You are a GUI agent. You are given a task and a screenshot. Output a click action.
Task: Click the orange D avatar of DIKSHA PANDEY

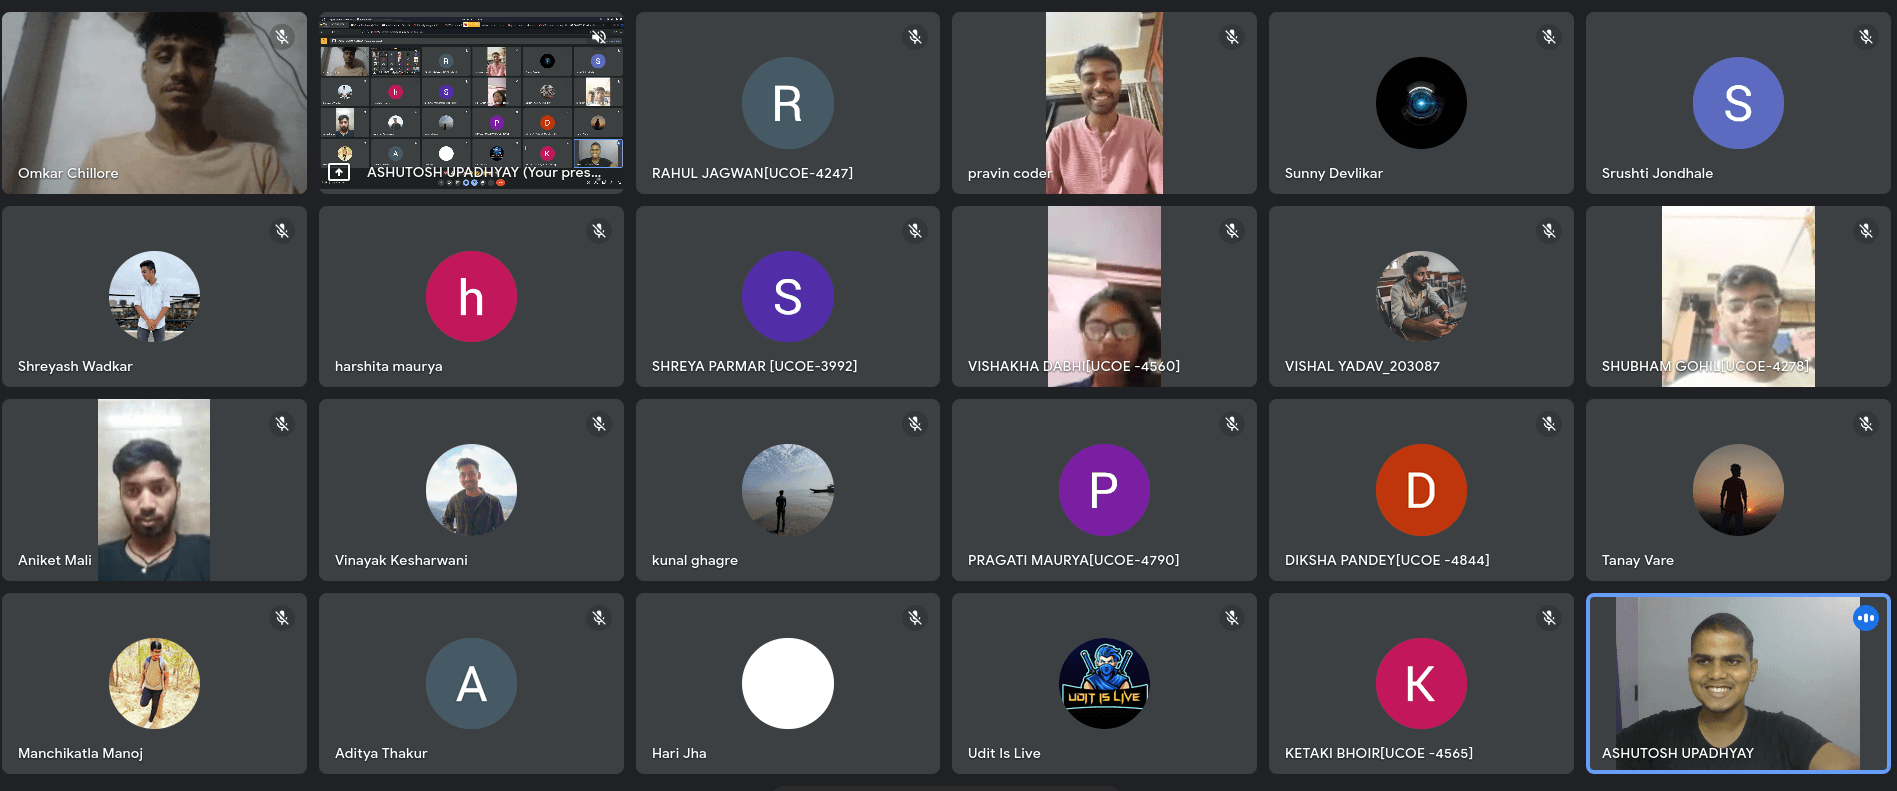[x=1421, y=490]
